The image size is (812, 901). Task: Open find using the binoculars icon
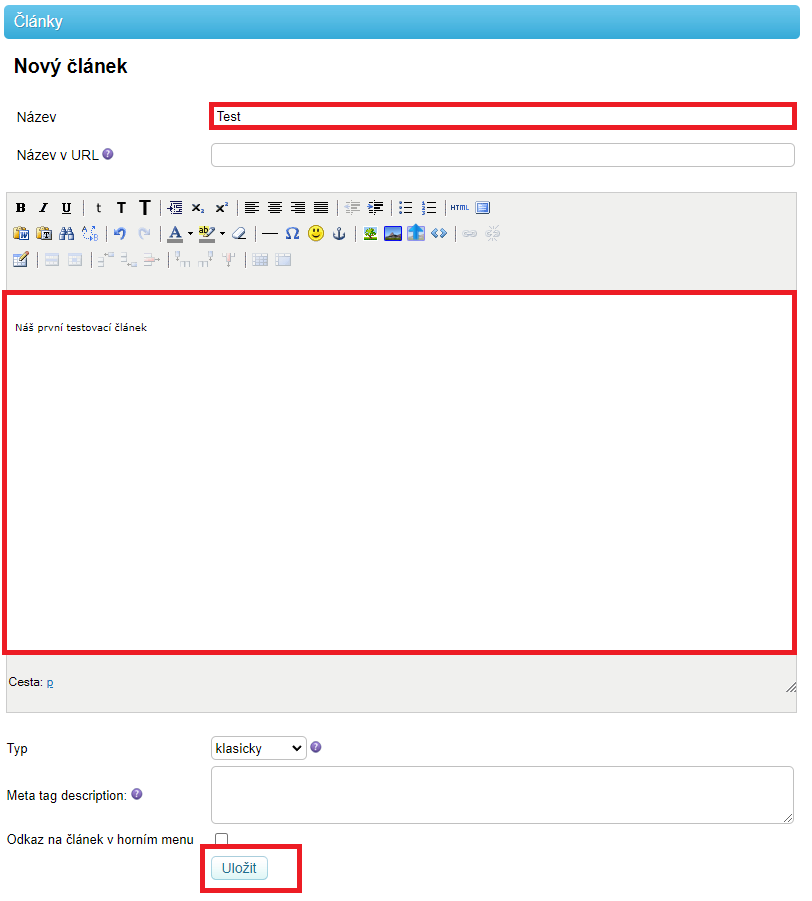point(67,234)
